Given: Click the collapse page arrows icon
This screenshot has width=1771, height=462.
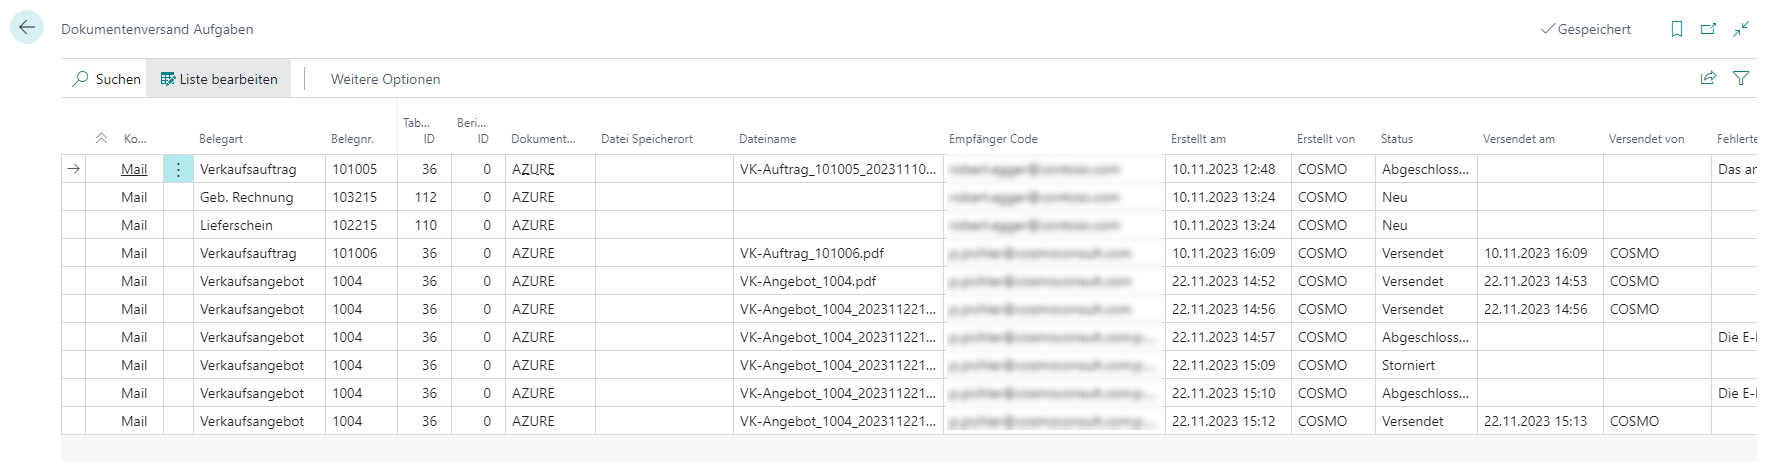Looking at the screenshot, I should coord(1741,29).
